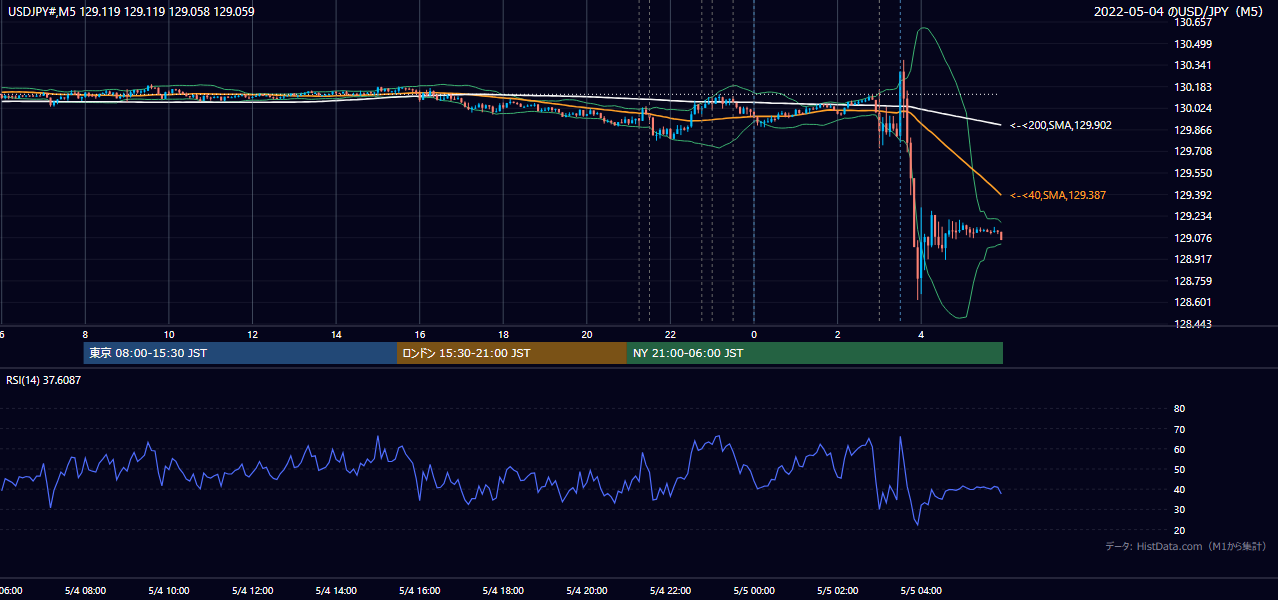This screenshot has height=600, width=1278.
Task: Click RSI scale value 40
Action: point(1179,489)
